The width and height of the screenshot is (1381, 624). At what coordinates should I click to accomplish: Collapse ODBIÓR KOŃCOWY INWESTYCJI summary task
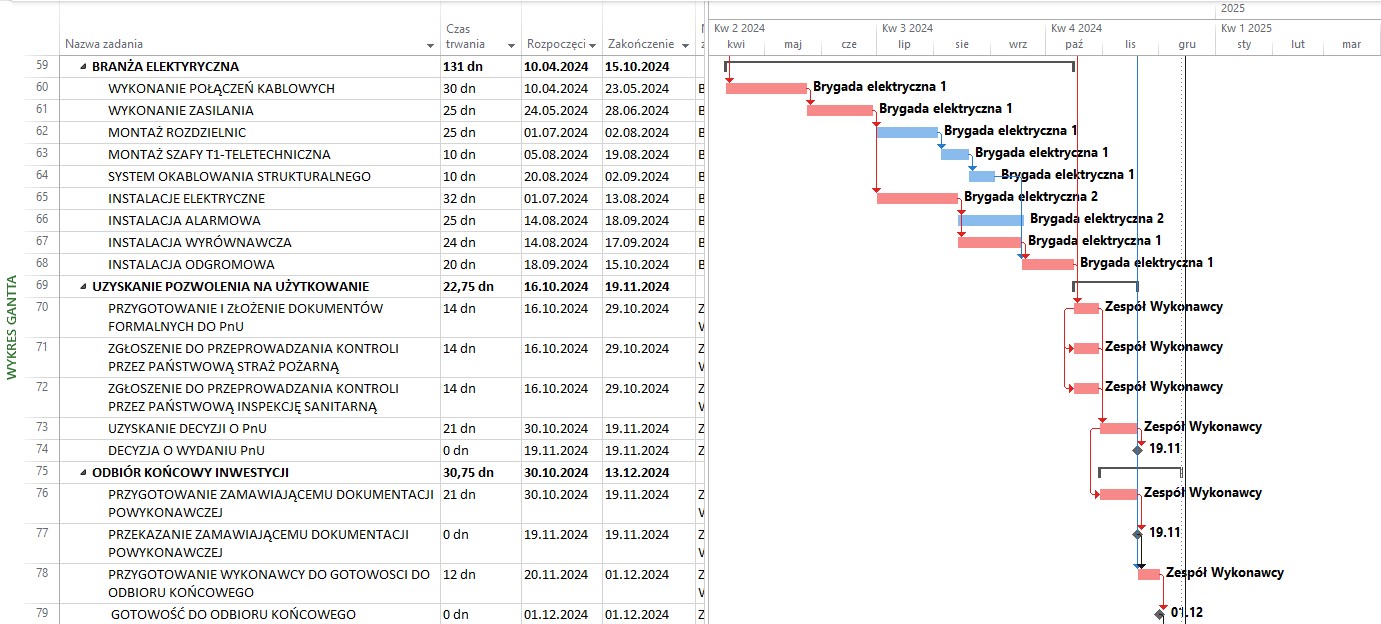83,472
